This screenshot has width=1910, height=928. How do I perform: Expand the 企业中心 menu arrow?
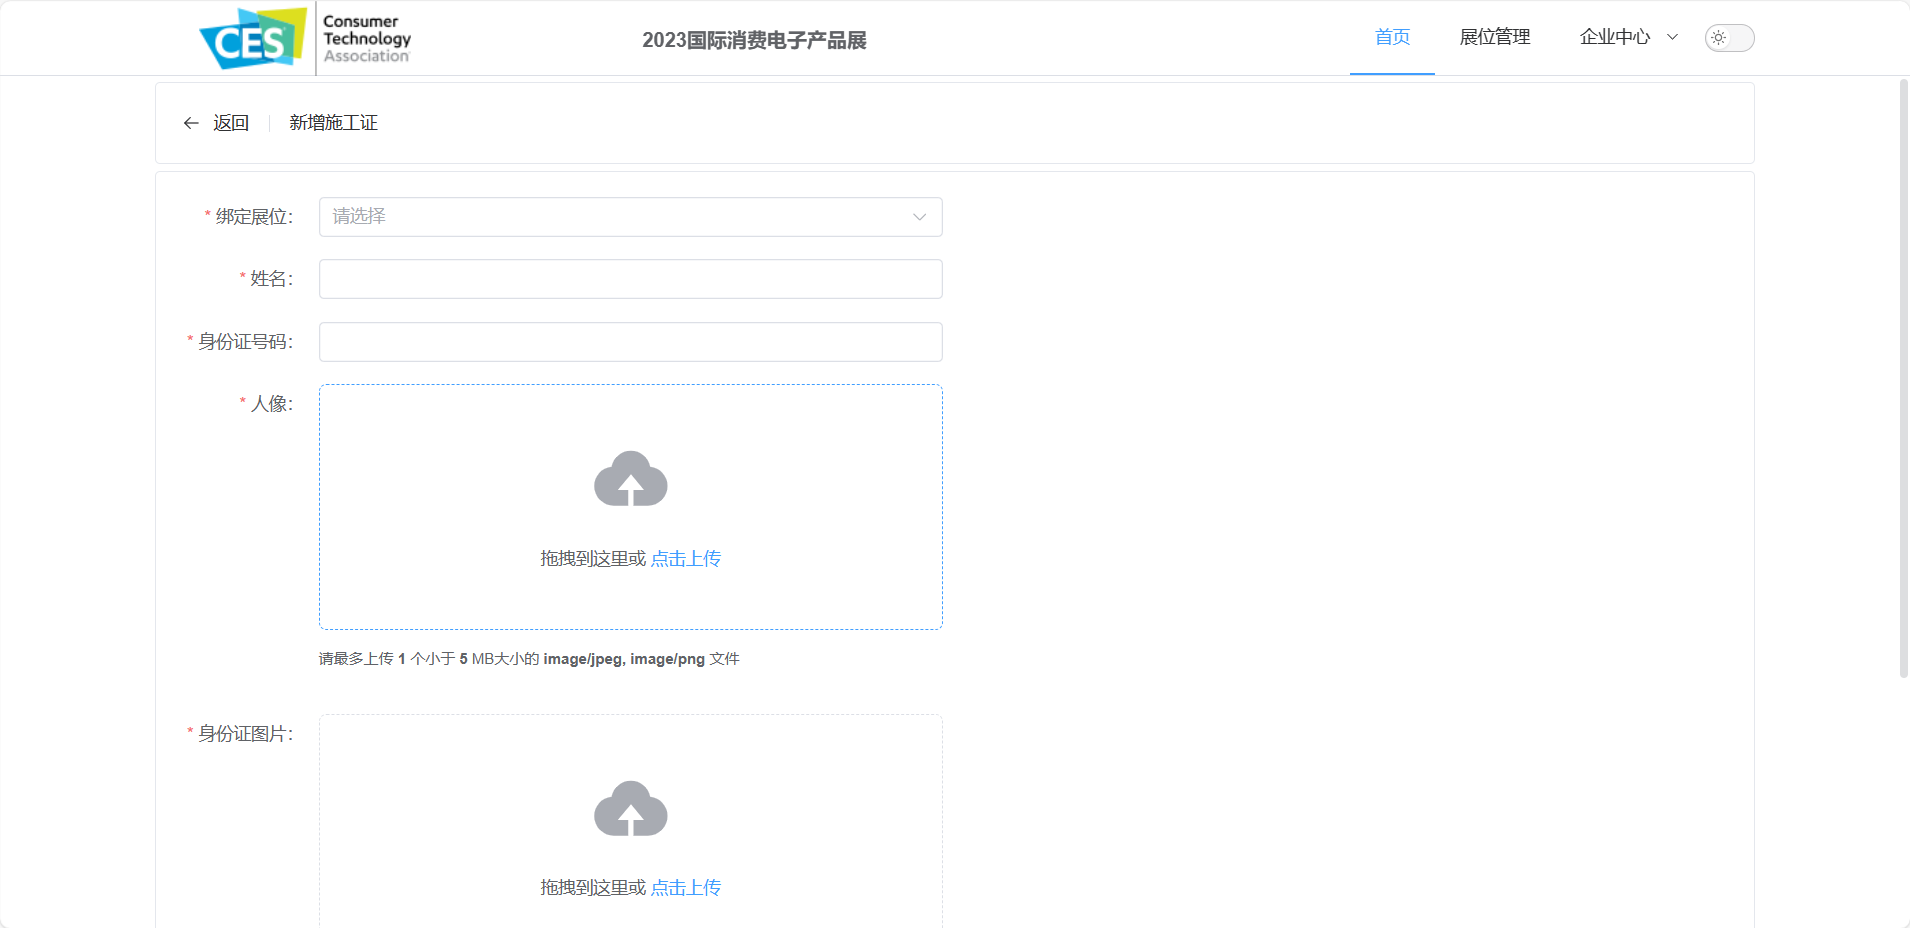tap(1672, 37)
